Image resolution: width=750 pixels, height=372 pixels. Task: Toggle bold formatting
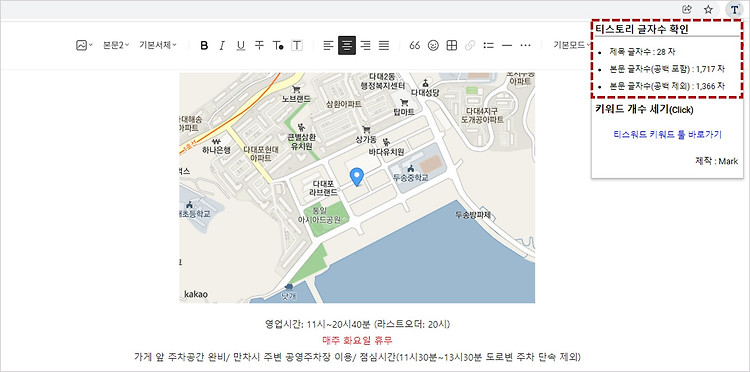[204, 45]
